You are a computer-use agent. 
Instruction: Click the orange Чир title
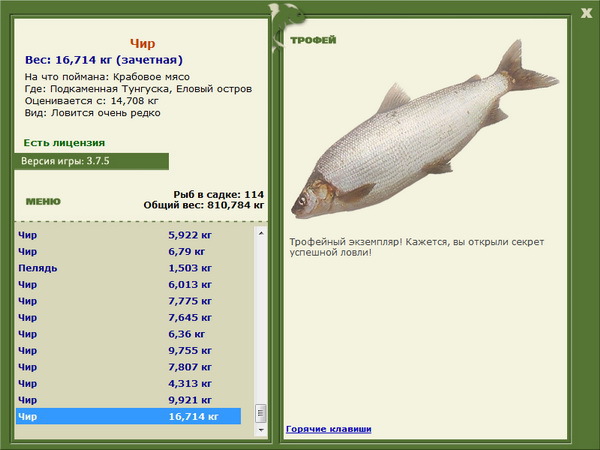[142, 43]
